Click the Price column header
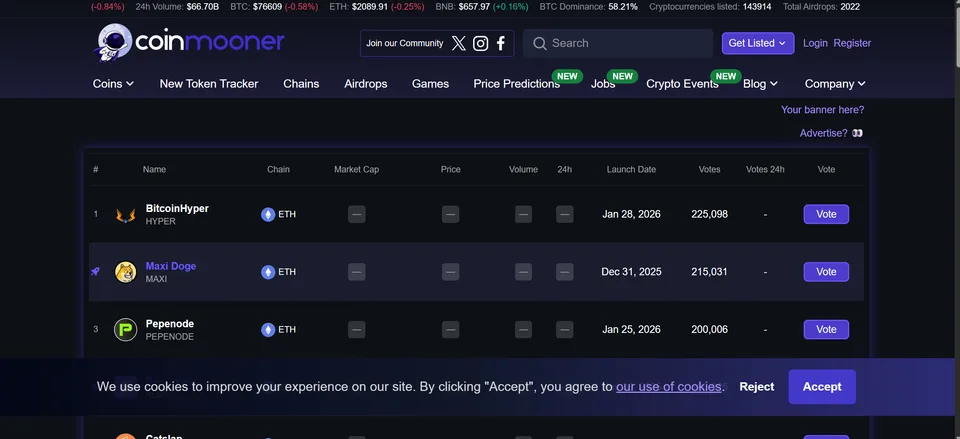Screen dimensions: 960x439 [x=451, y=170]
